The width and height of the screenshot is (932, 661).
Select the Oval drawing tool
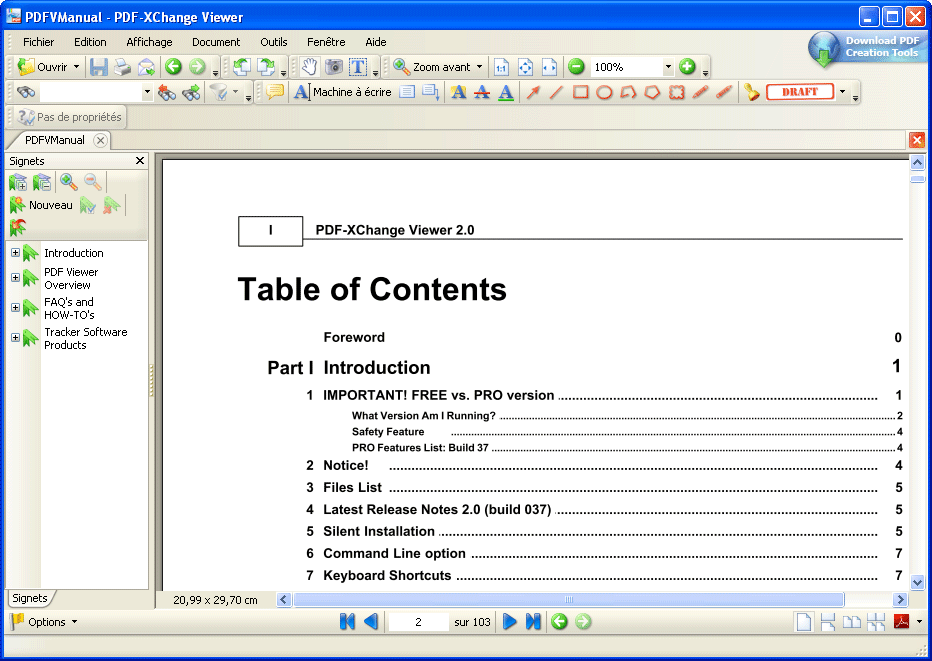tap(604, 92)
